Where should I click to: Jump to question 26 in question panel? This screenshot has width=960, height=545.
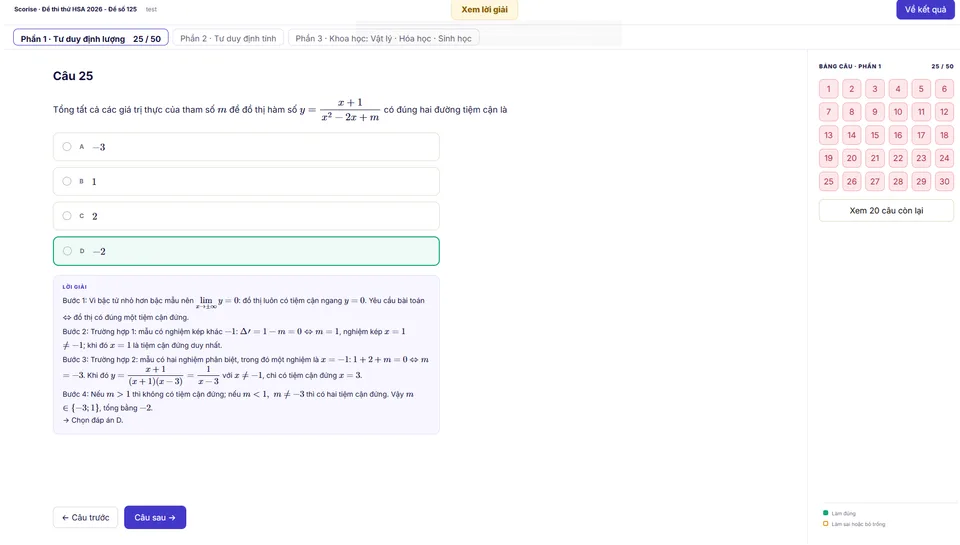(852, 181)
